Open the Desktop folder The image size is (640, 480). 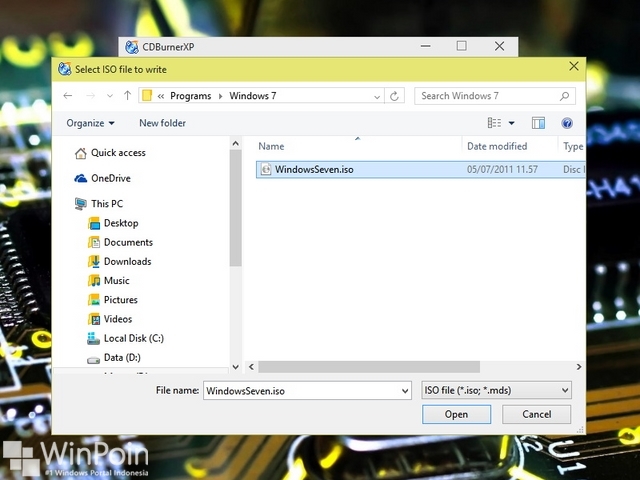pos(121,223)
